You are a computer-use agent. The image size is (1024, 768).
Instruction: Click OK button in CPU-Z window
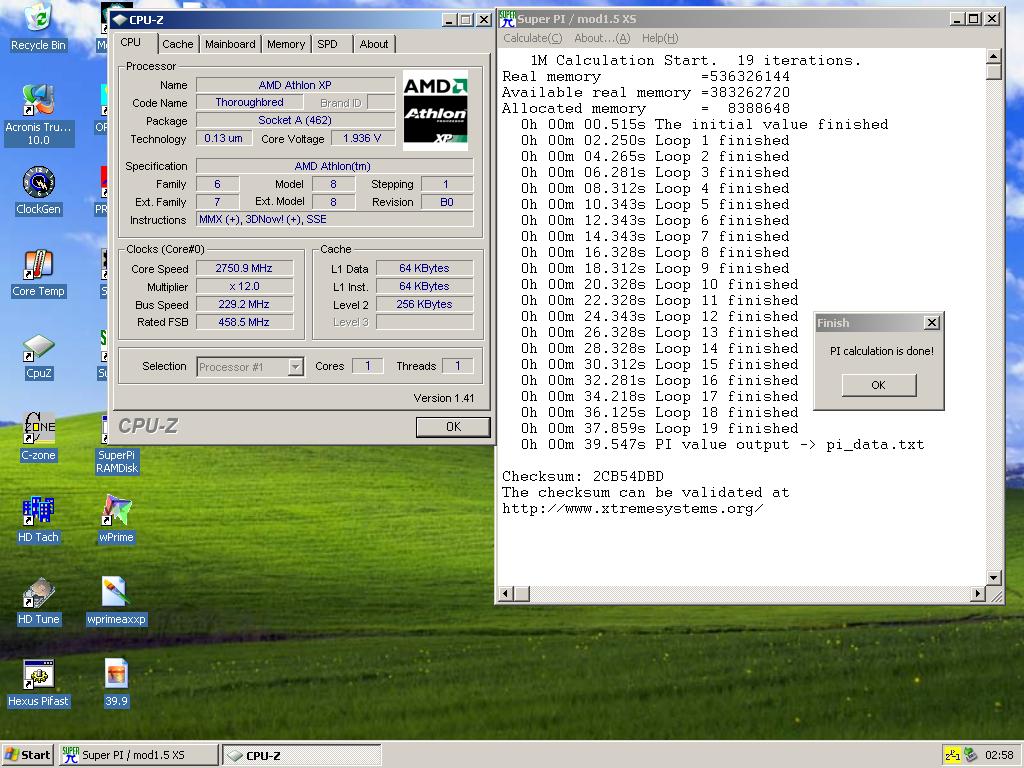point(453,426)
